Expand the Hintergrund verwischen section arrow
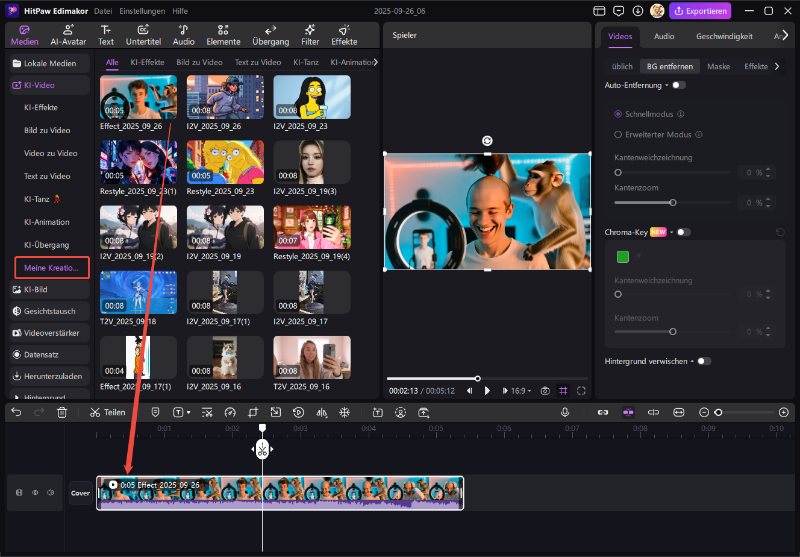Image resolution: width=800 pixels, height=557 pixels. click(692, 362)
